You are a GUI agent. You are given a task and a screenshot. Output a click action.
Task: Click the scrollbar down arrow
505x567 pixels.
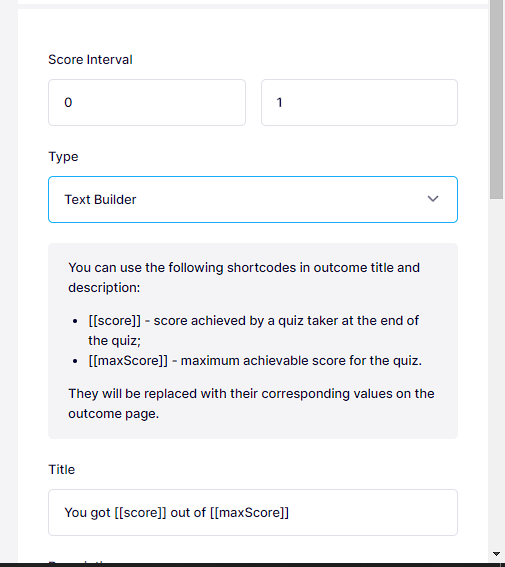tap(496, 554)
